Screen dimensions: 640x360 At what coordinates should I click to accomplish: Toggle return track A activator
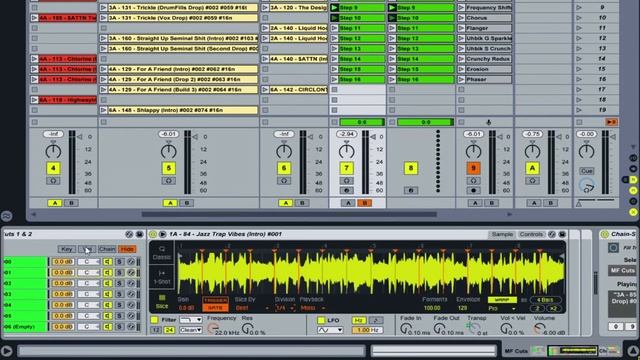click(532, 168)
